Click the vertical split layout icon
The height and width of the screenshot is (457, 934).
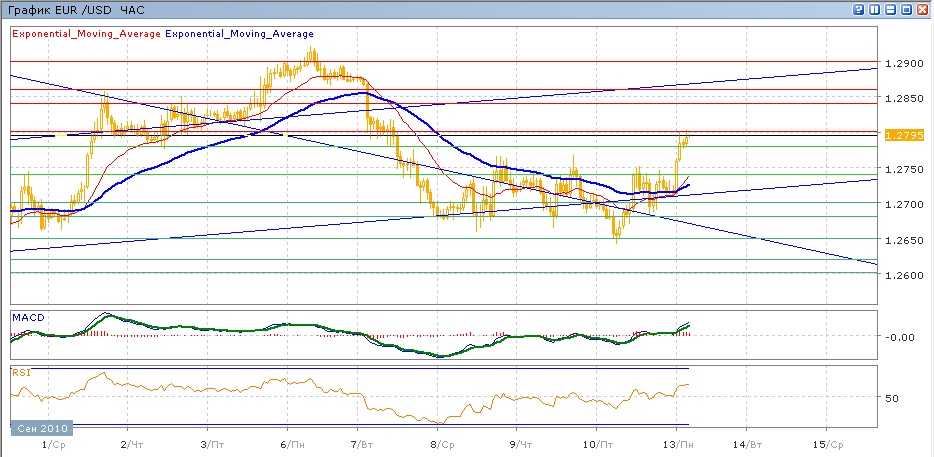pyautogui.click(x=874, y=10)
